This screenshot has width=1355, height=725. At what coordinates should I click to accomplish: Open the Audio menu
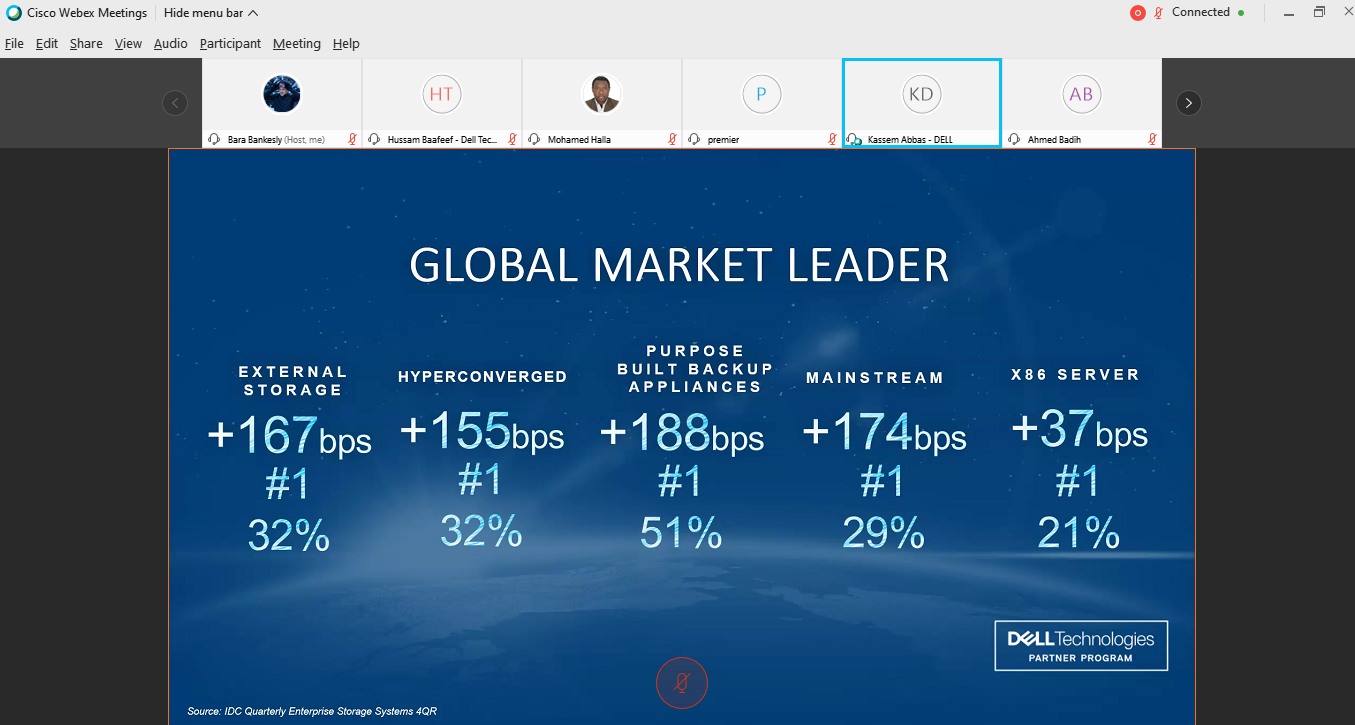click(x=171, y=44)
